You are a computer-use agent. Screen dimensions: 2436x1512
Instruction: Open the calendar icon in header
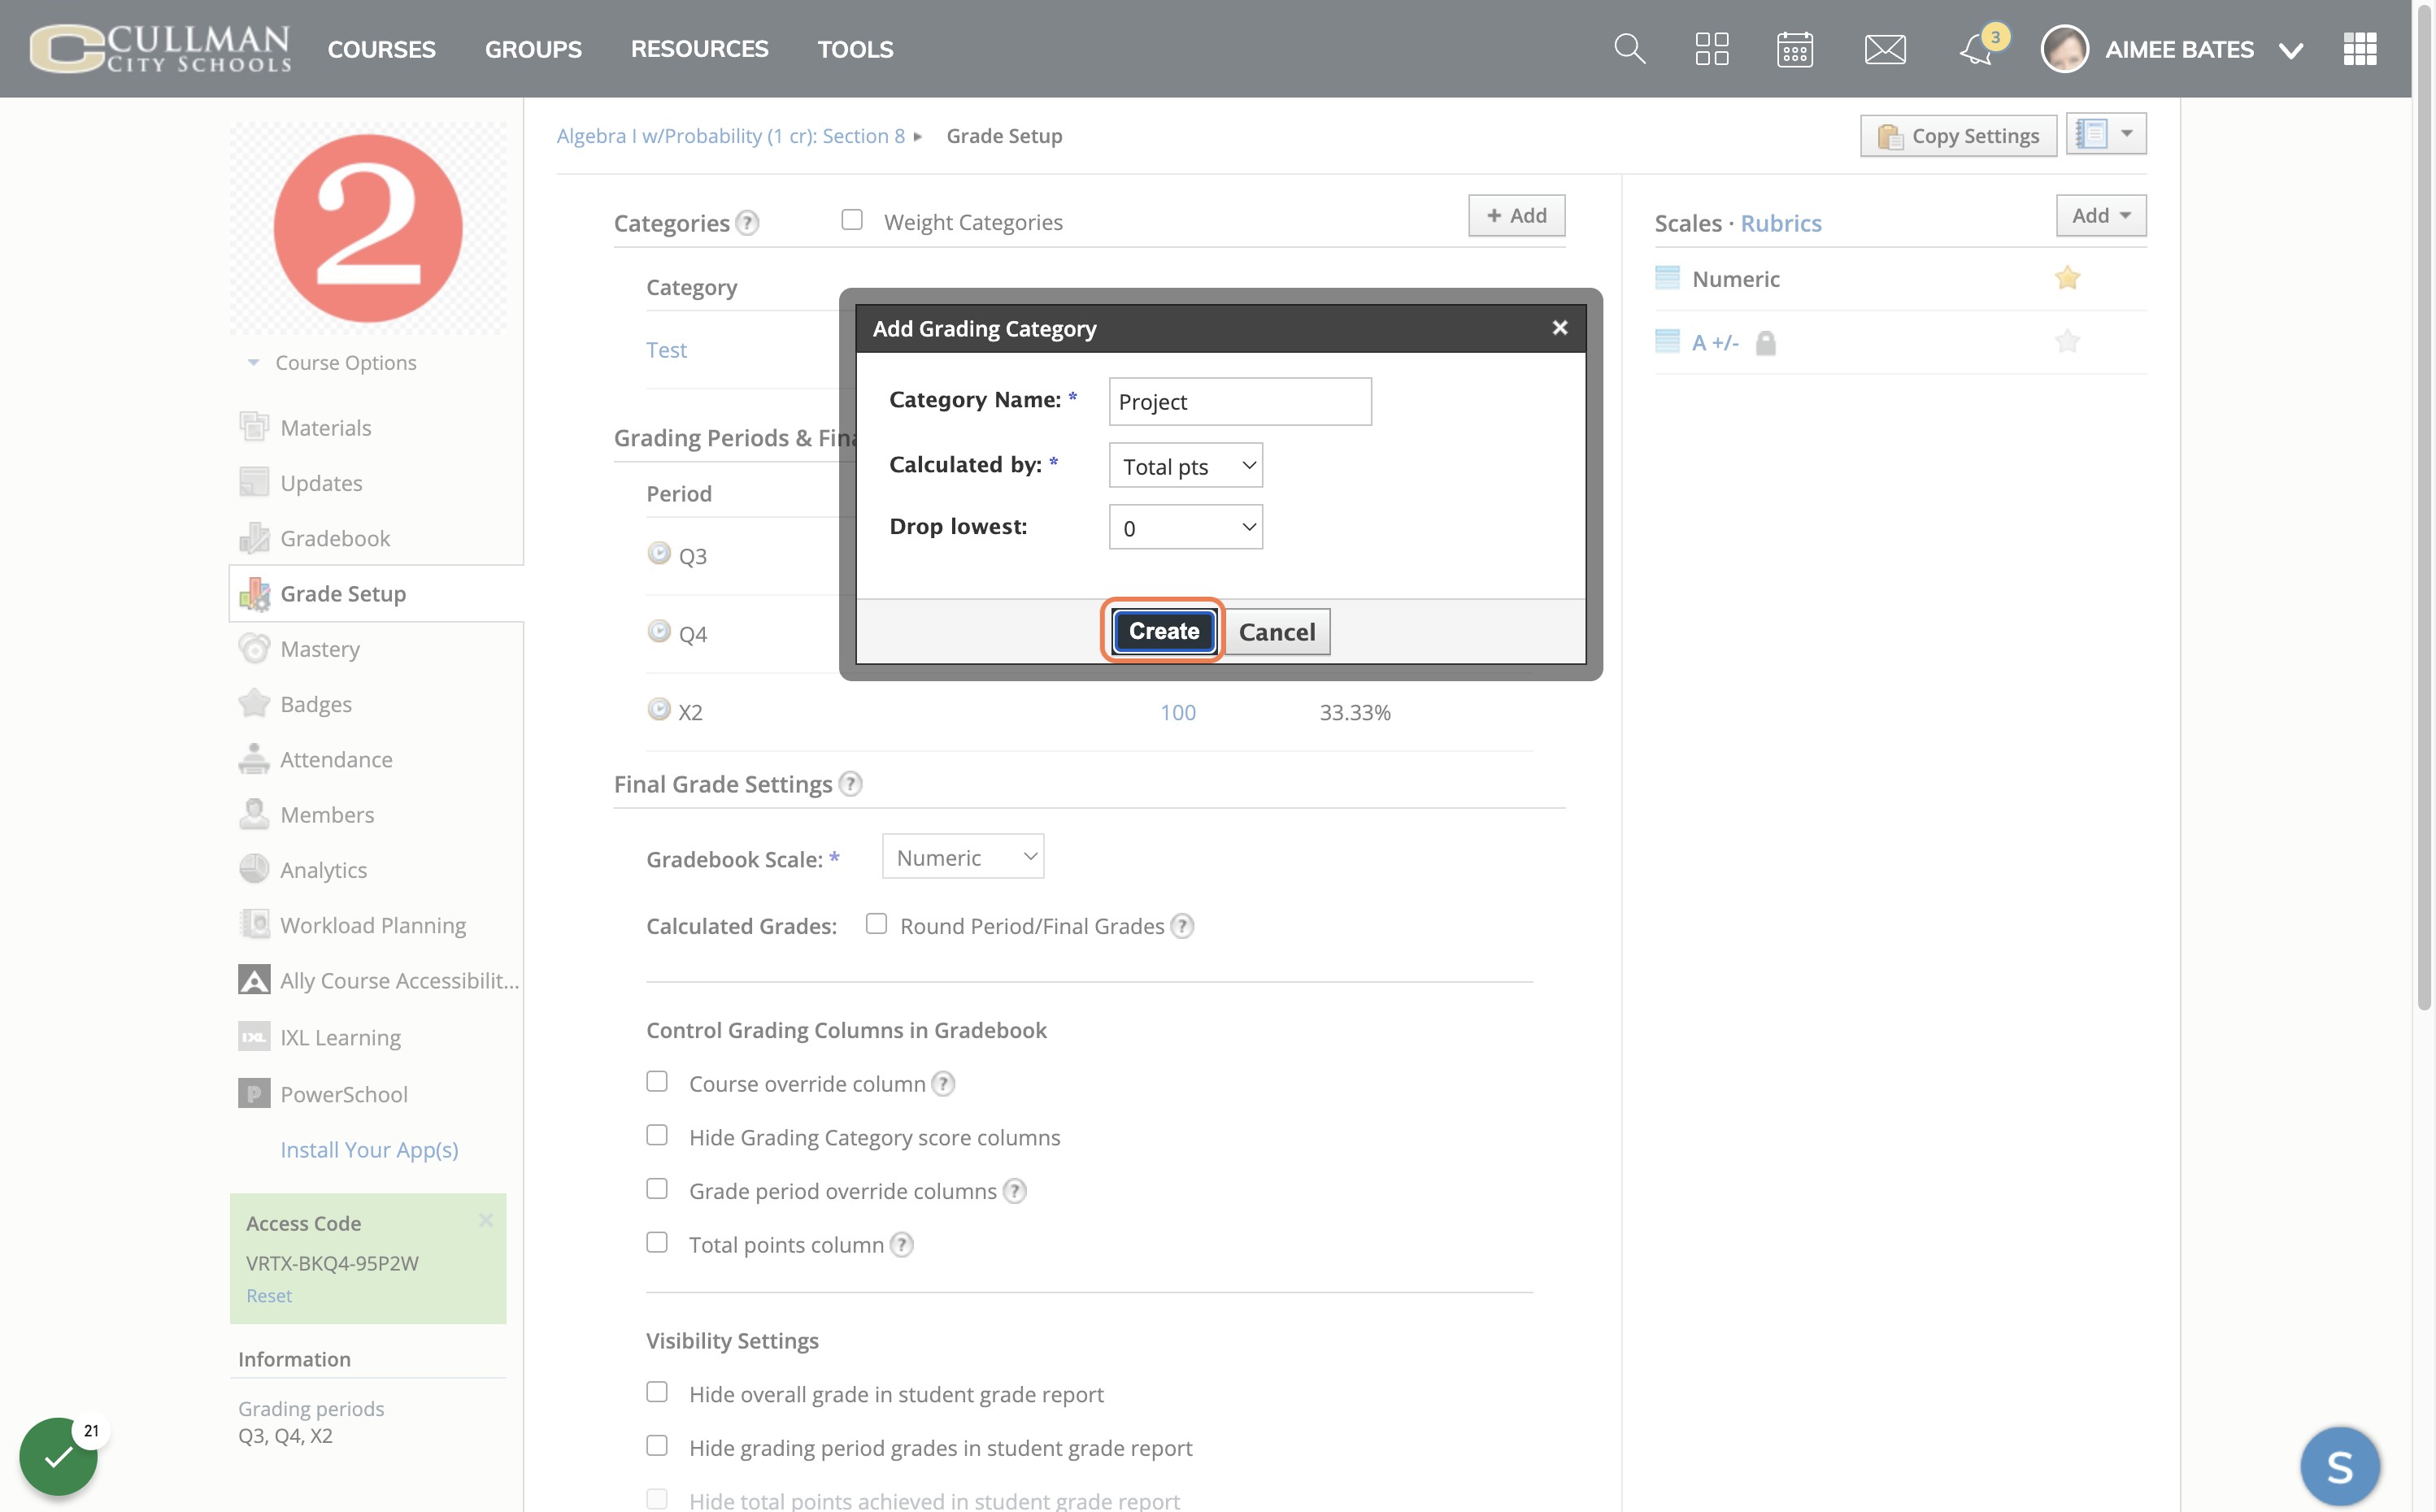click(1795, 48)
